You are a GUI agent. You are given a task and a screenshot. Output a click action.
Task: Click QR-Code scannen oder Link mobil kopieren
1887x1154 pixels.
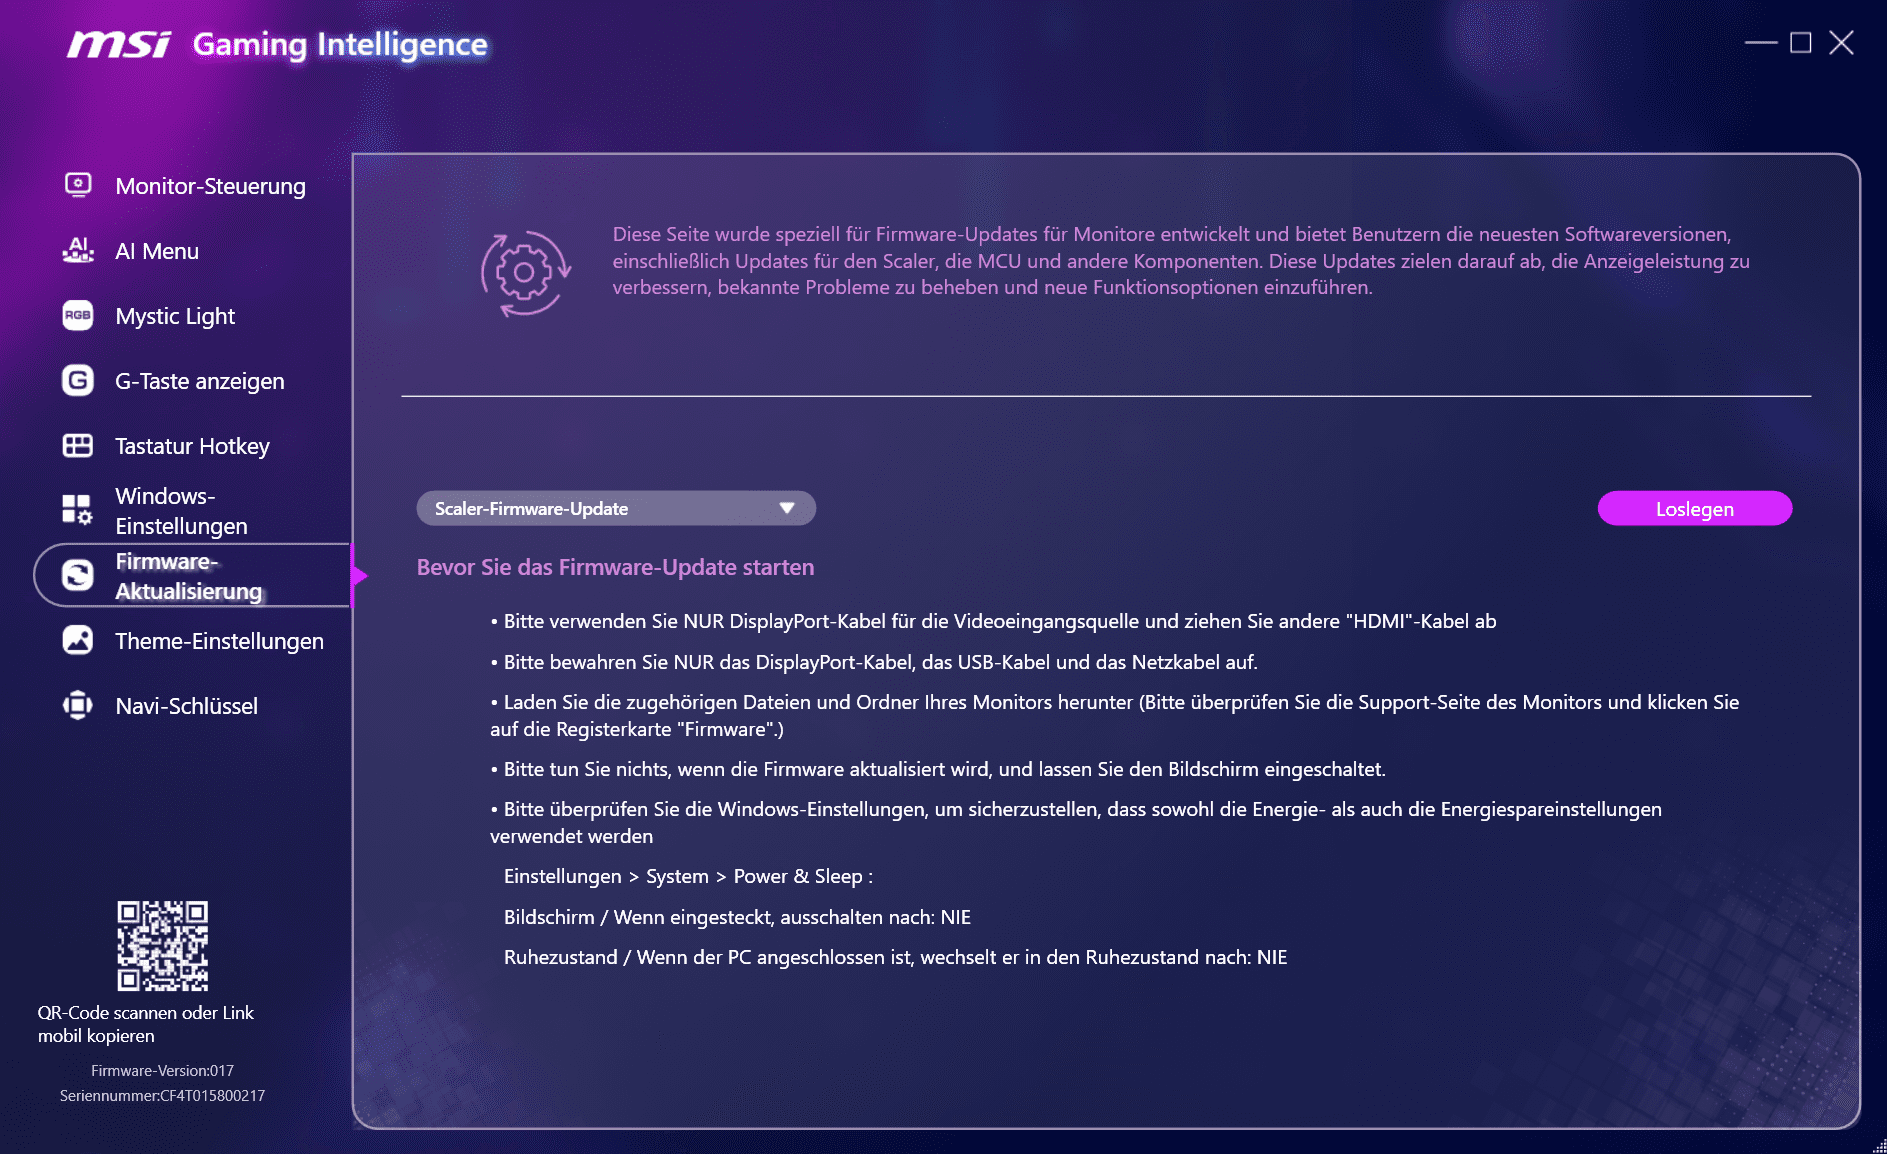click(x=146, y=1024)
